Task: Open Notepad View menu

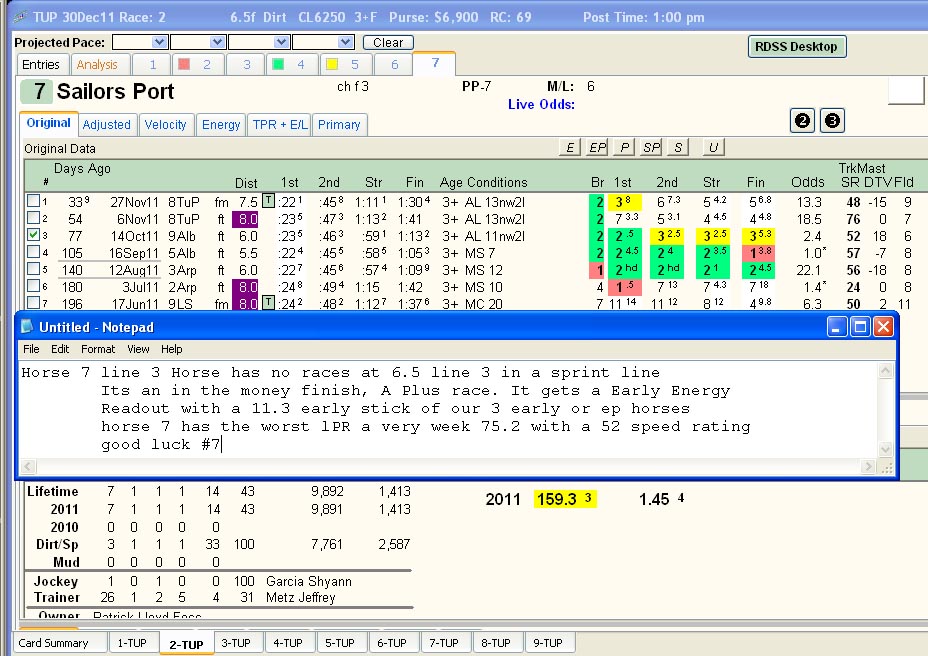Action: 138,349
